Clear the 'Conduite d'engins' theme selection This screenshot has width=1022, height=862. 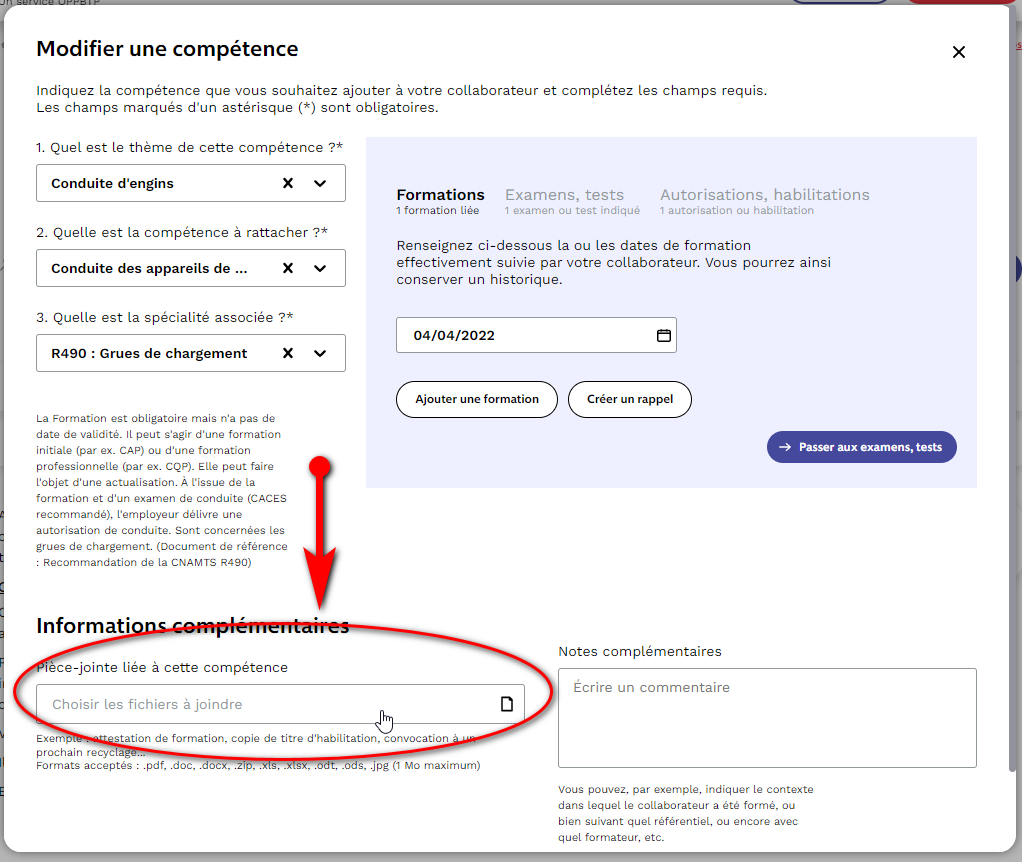[288, 183]
